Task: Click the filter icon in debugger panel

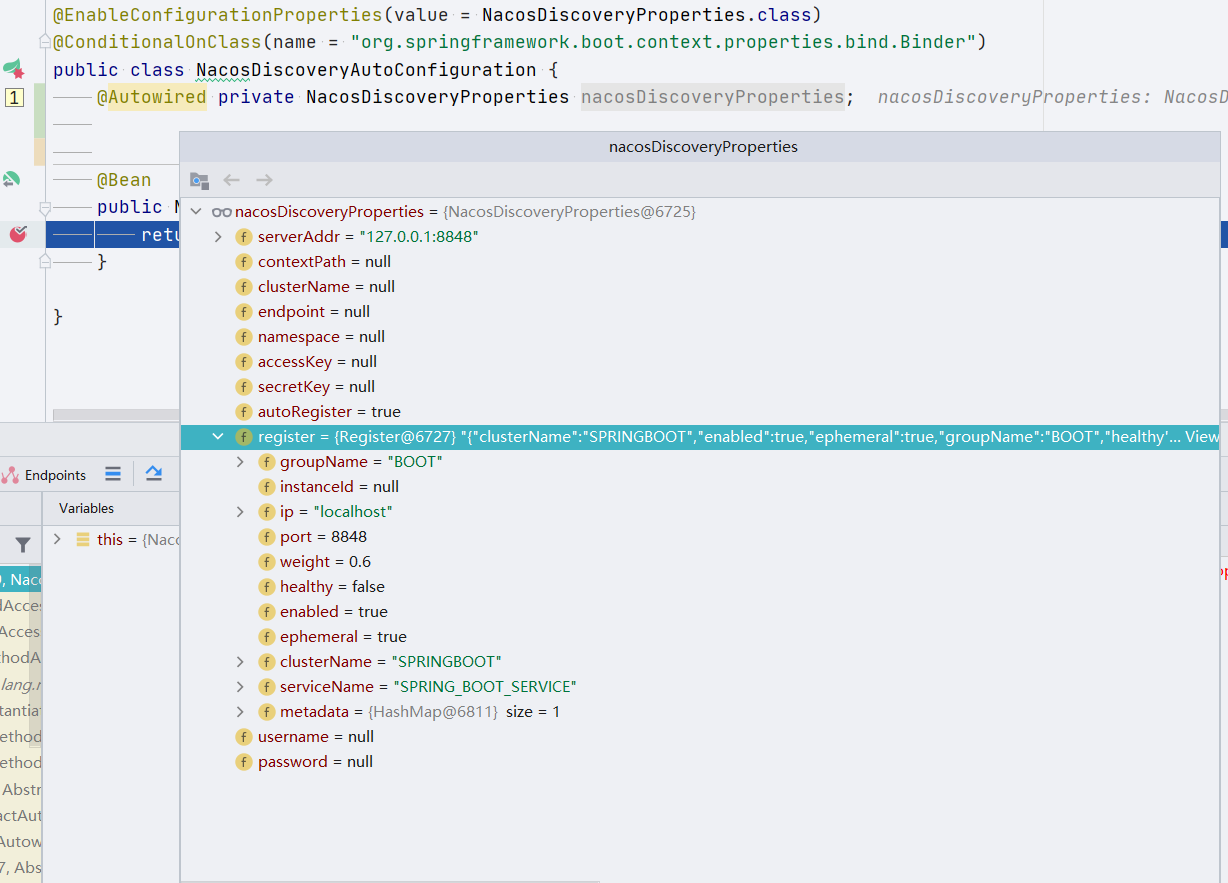Action: pos(22,545)
